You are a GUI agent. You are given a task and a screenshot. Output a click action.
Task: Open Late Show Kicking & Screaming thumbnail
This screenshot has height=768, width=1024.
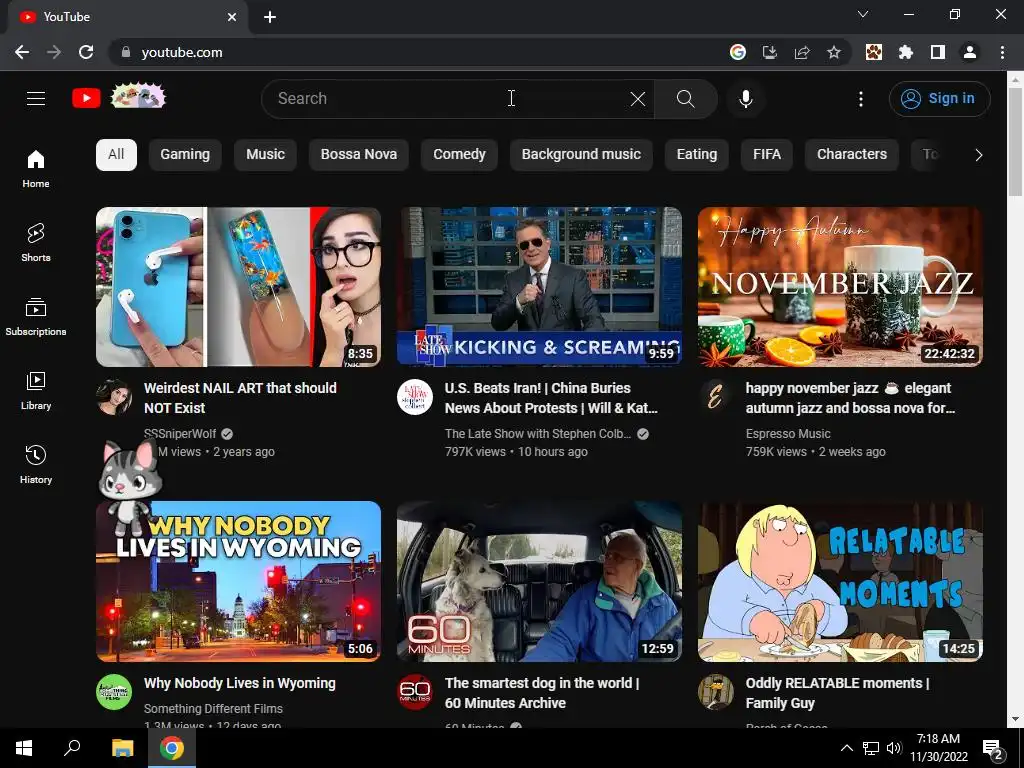539,287
